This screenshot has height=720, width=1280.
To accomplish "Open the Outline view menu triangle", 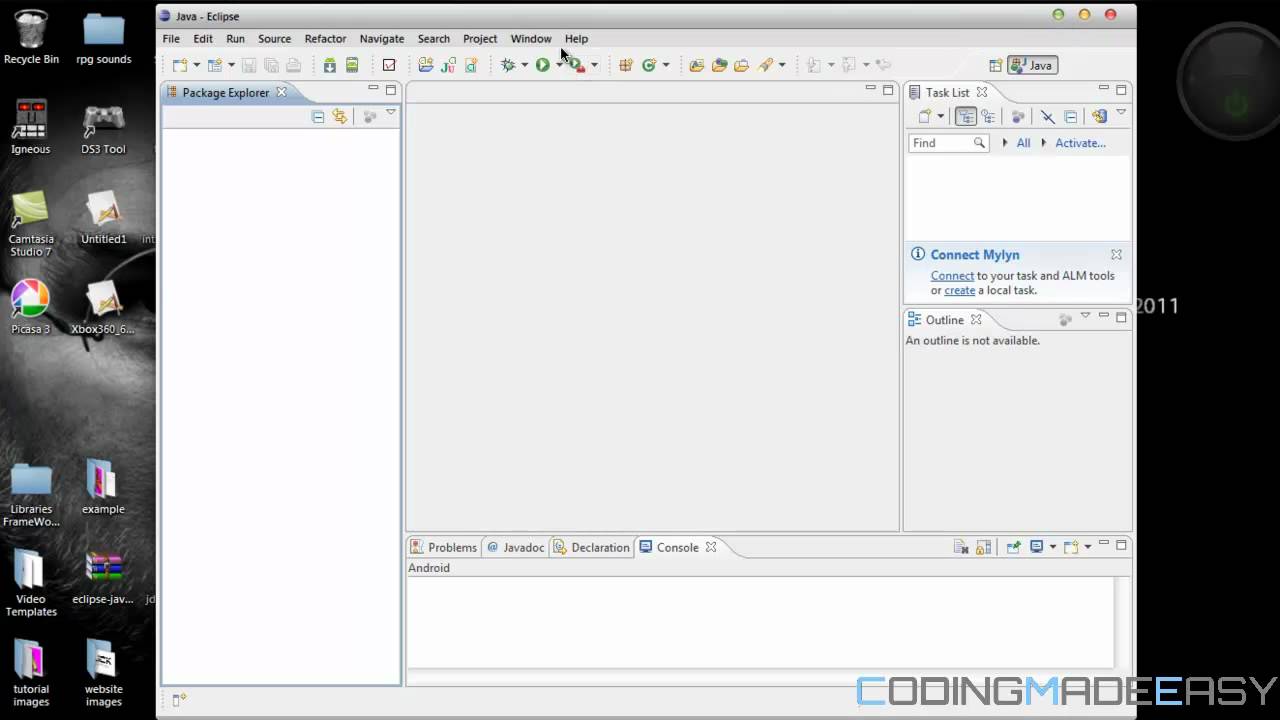I will (1085, 316).
